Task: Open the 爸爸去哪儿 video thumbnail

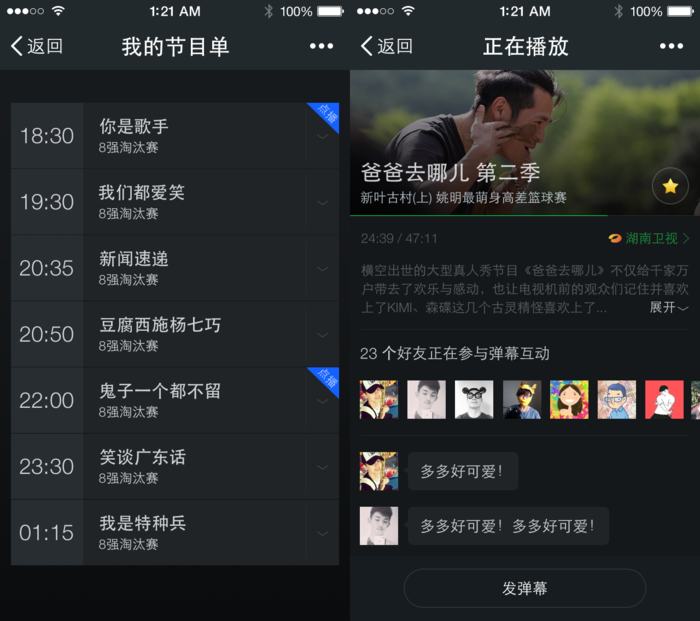Action: coord(525,142)
